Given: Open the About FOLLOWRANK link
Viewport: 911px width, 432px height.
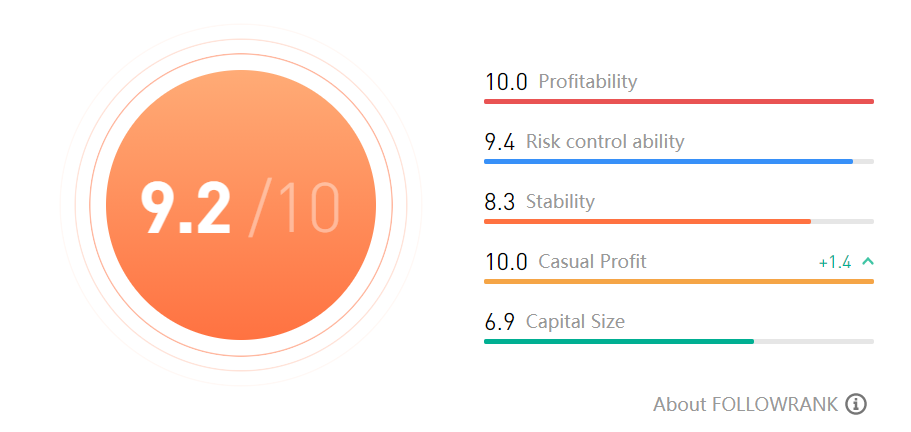Looking at the screenshot, I should tap(745, 404).
